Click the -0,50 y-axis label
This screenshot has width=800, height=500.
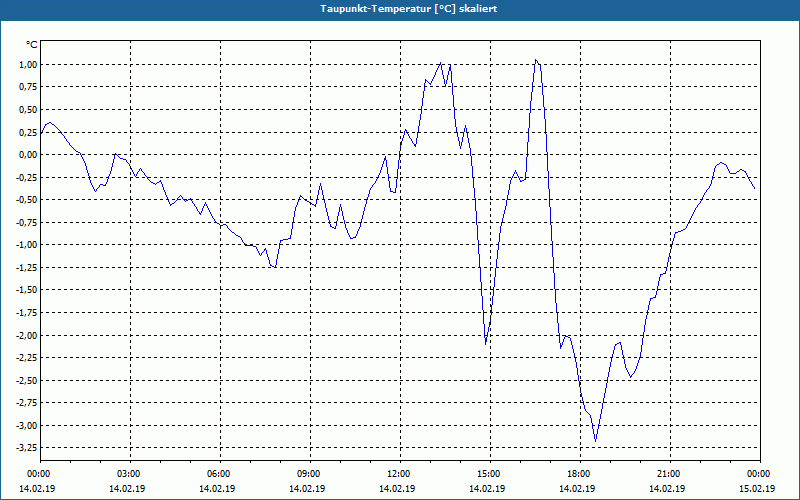coord(27,200)
